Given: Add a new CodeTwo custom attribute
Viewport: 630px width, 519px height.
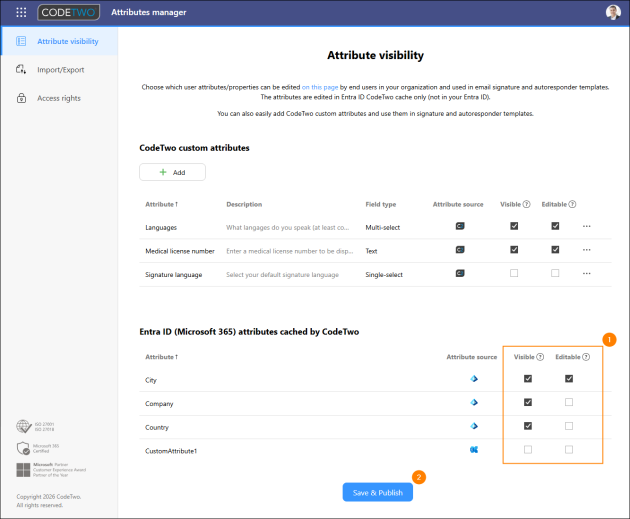Looking at the screenshot, I should [x=172, y=172].
